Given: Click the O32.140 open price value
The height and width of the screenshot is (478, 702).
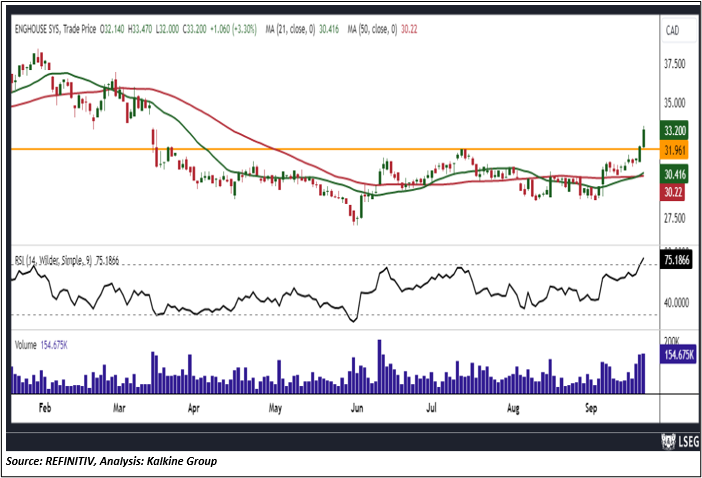Looking at the screenshot, I should [112, 30].
